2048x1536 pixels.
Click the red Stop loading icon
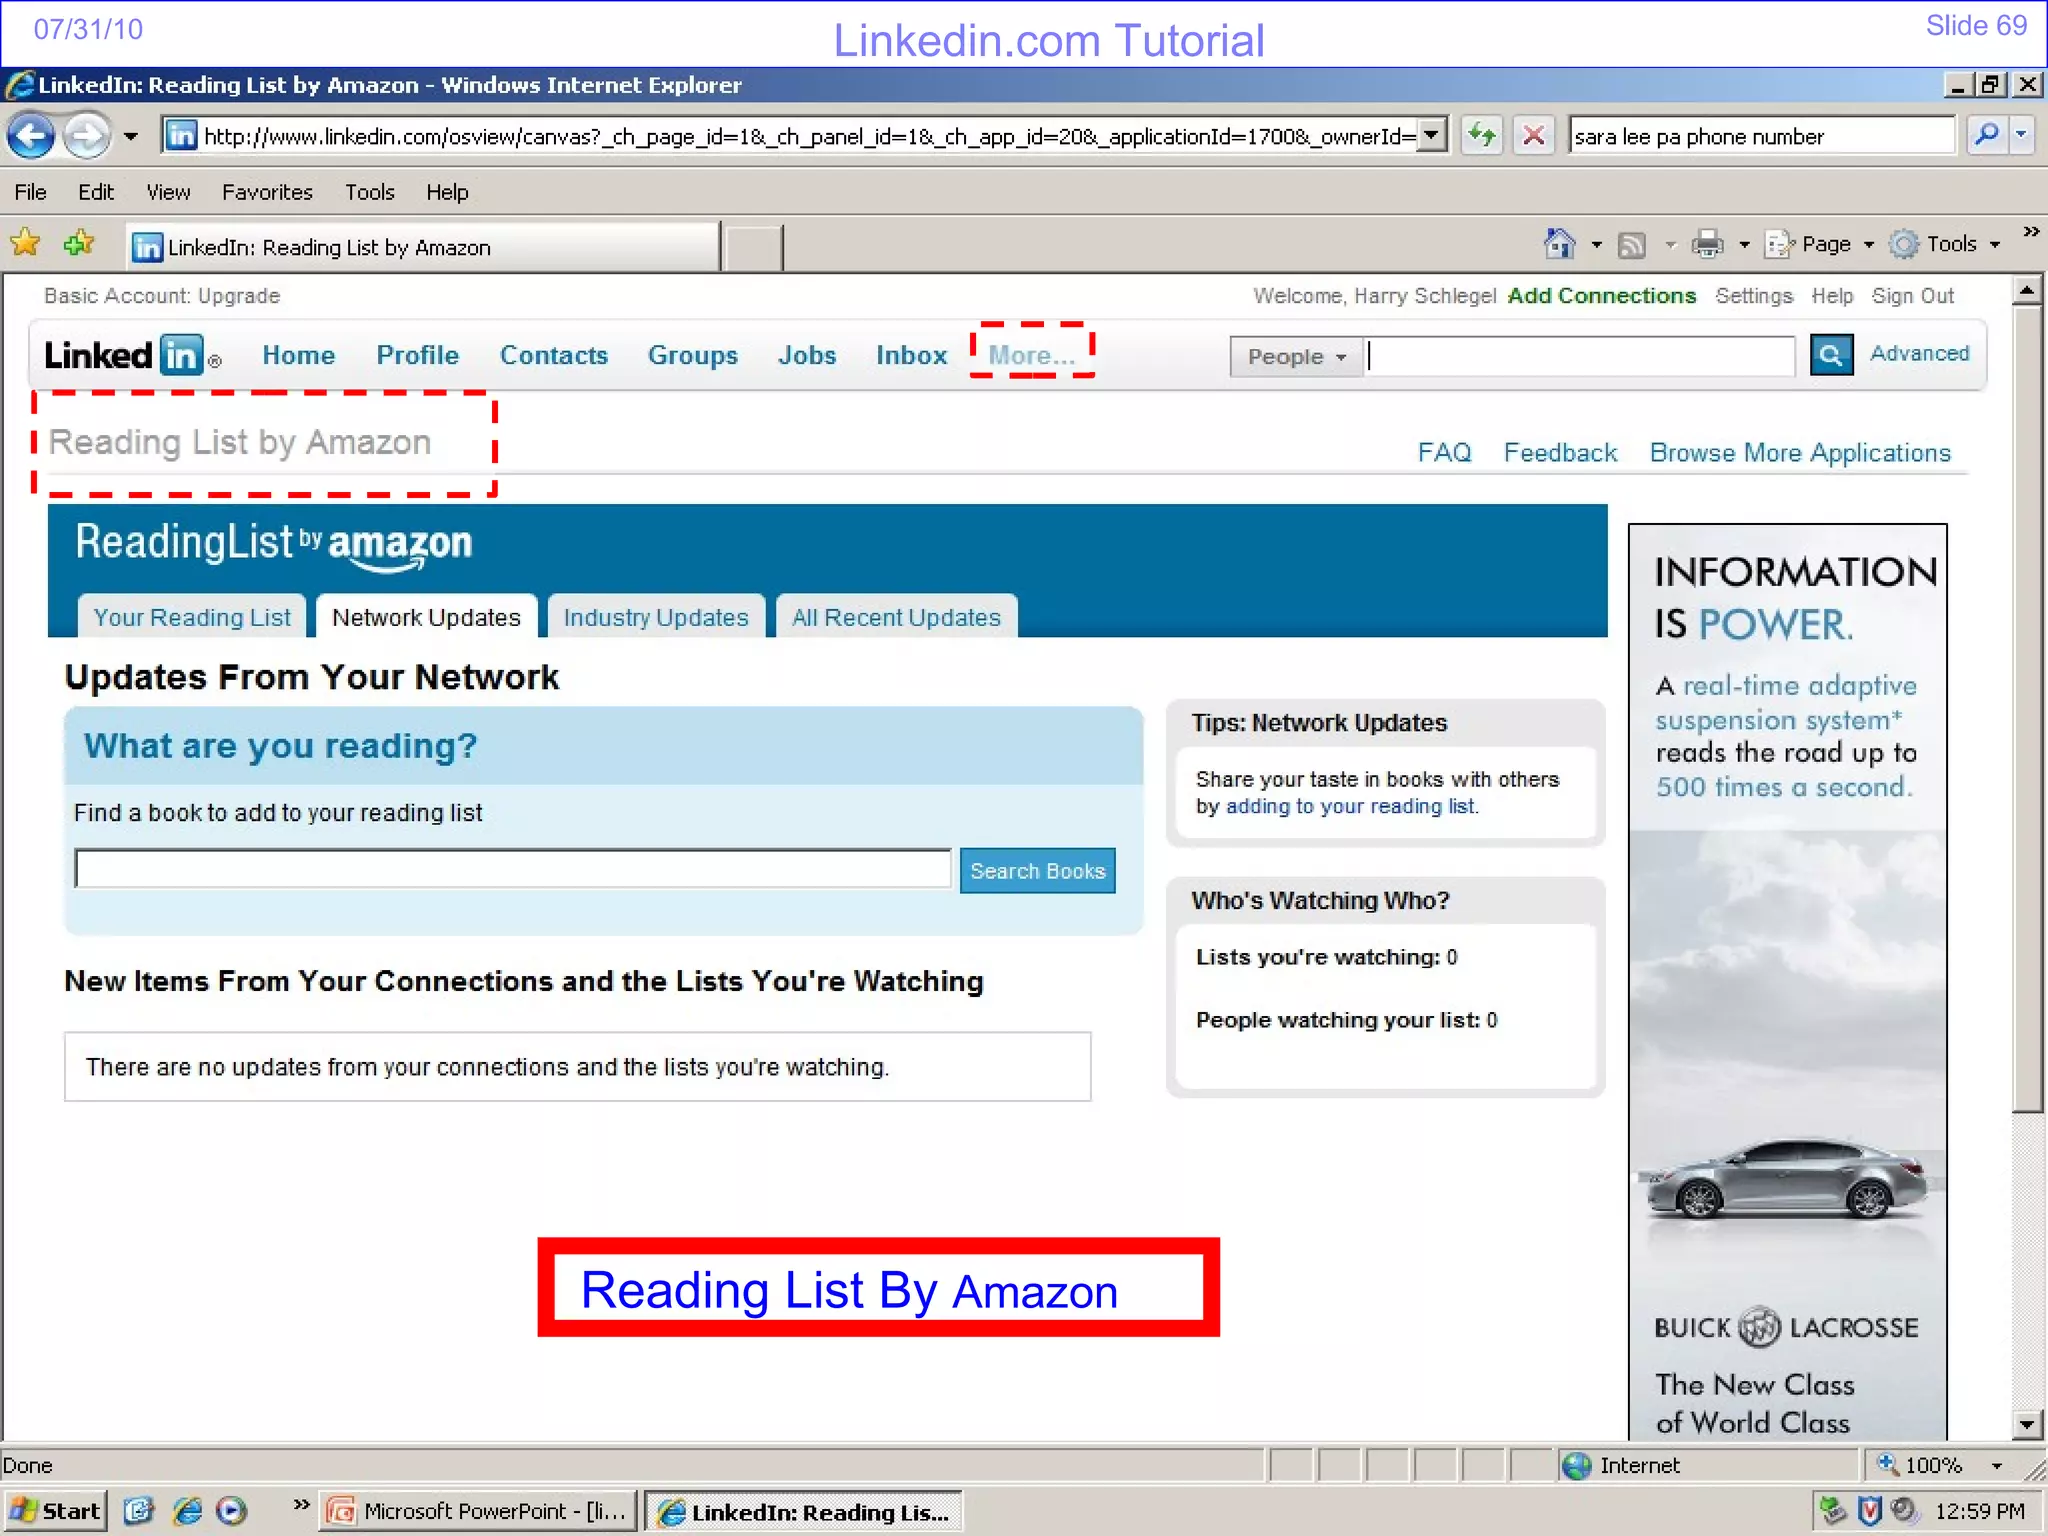coord(1532,135)
